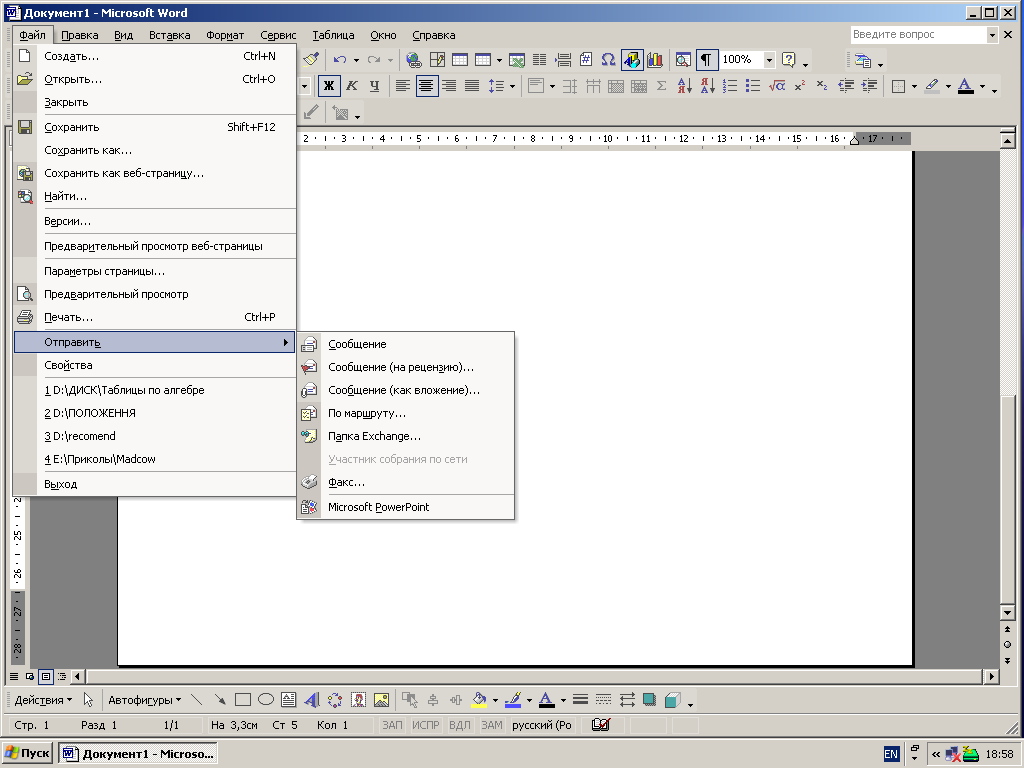Open highlight color dropdown arrow

tap(948, 86)
